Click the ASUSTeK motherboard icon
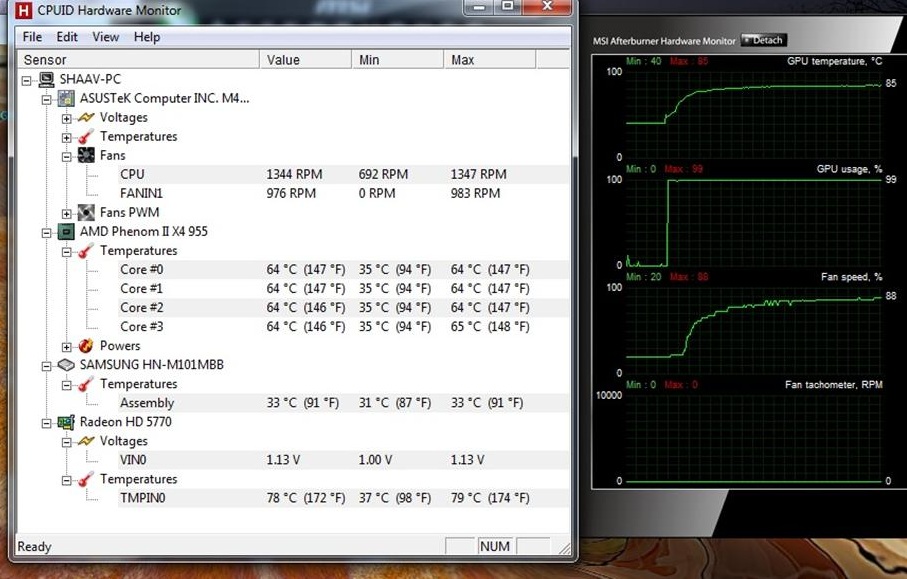The height and width of the screenshot is (579, 907). click(x=66, y=98)
